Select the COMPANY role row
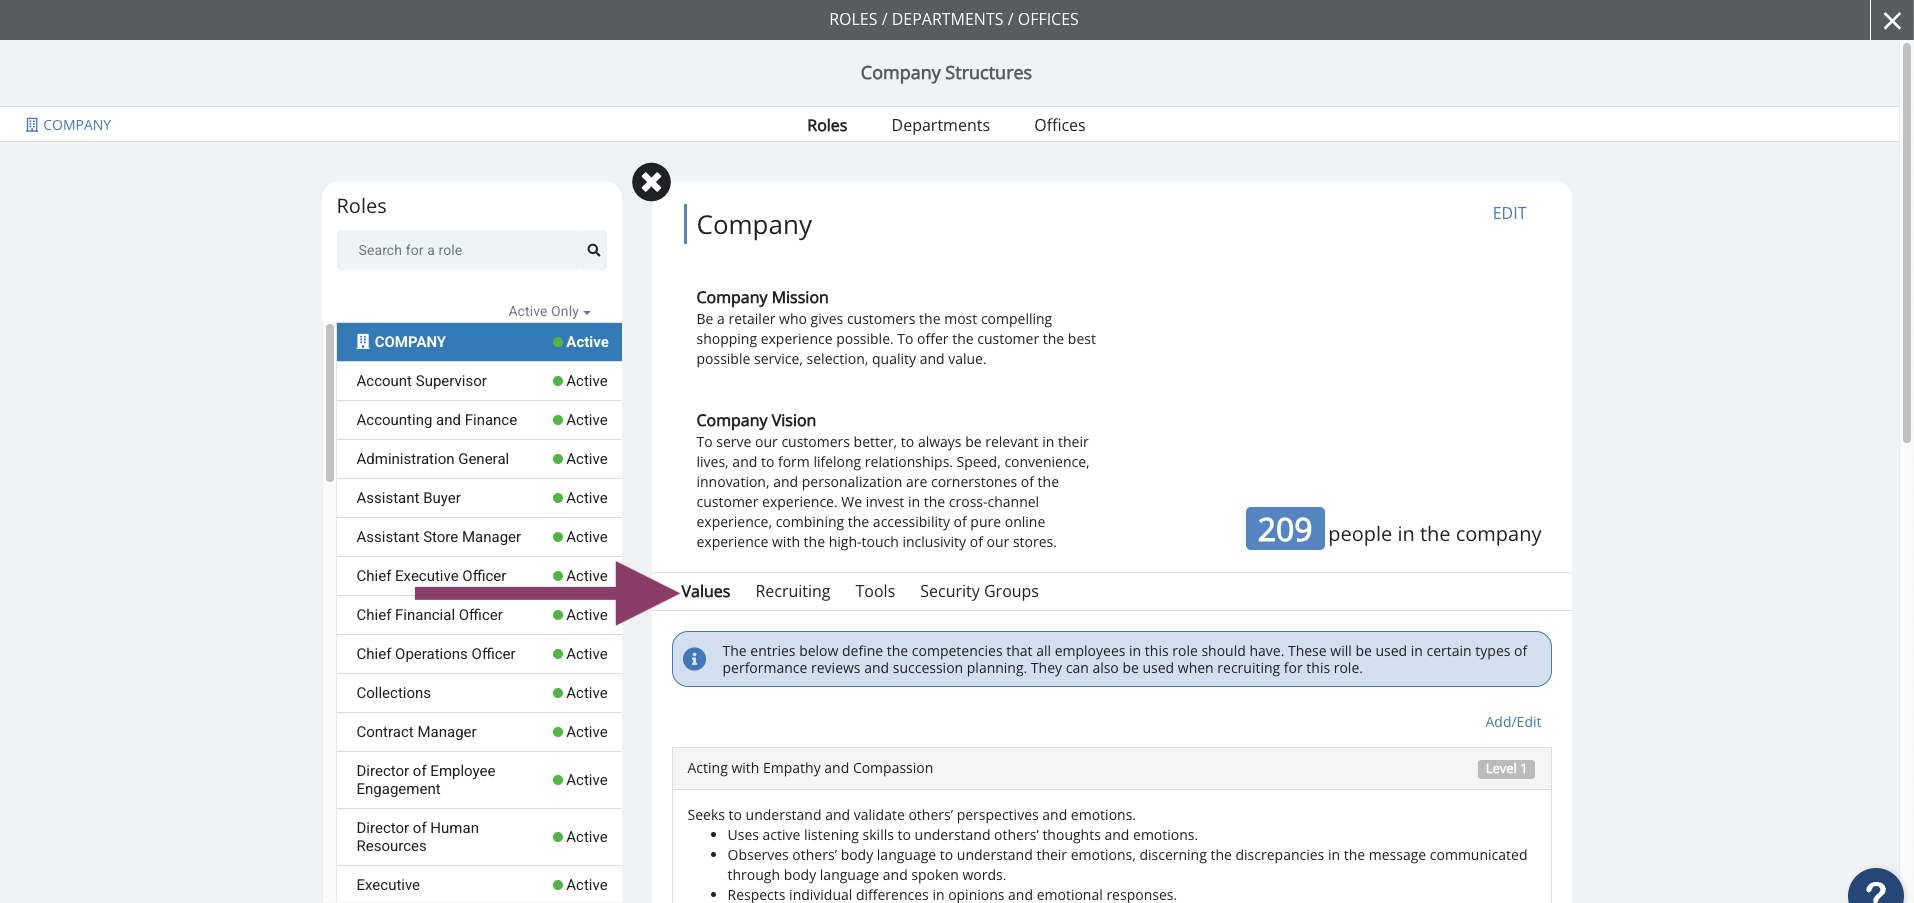This screenshot has width=1914, height=903. pyautogui.click(x=479, y=342)
